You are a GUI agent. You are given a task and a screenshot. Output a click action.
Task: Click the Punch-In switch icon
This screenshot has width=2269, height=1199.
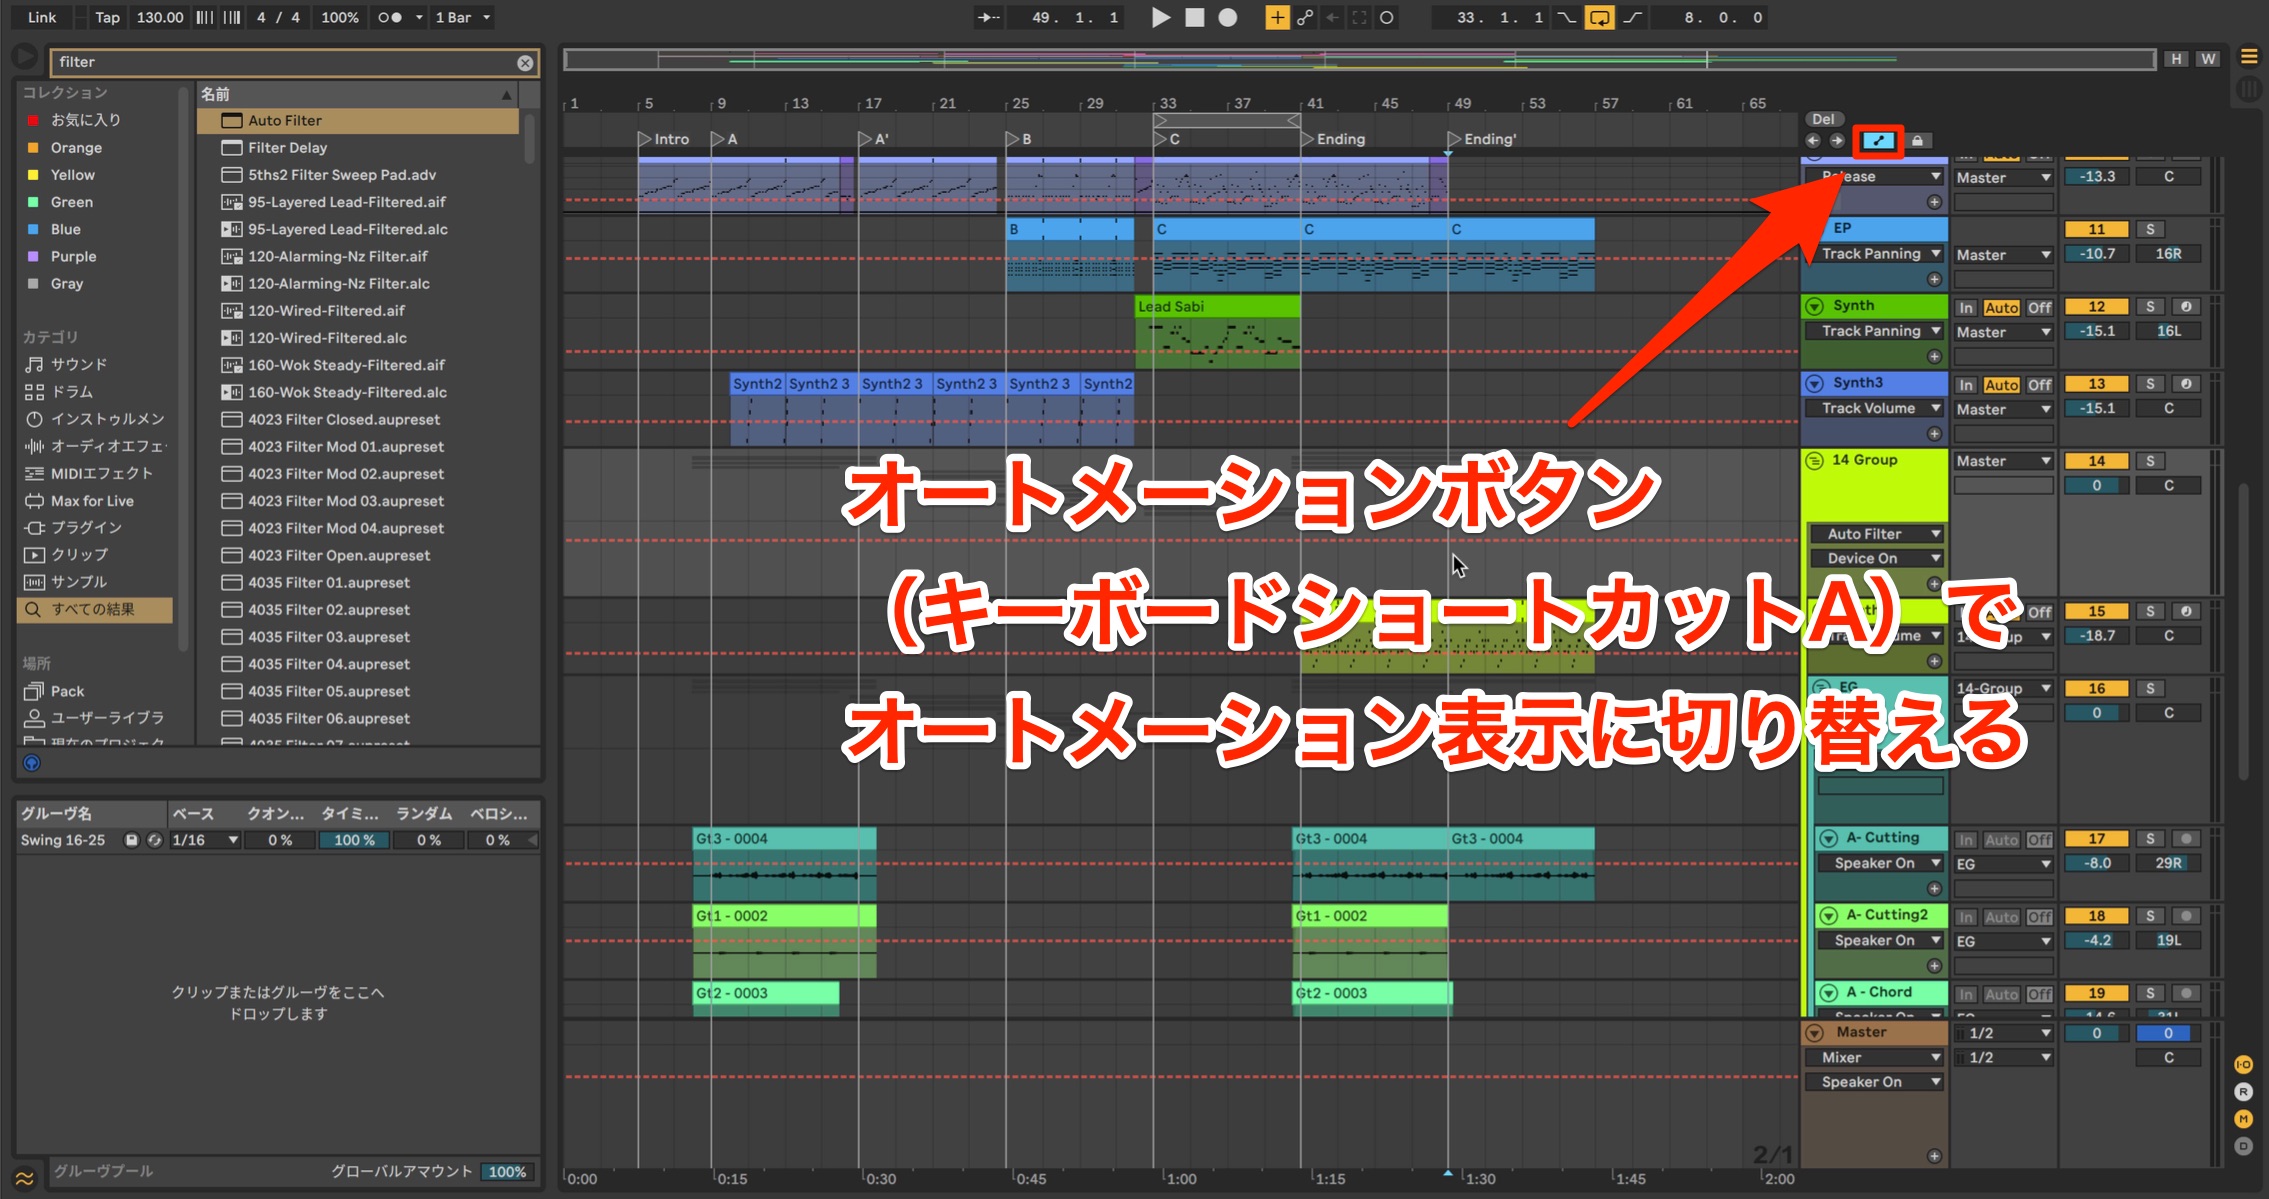(1567, 17)
